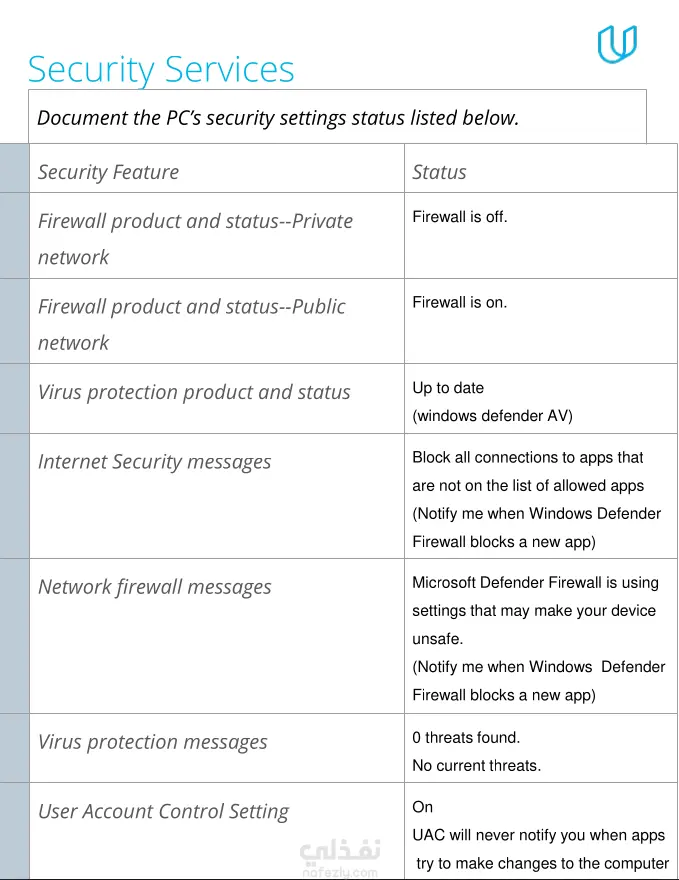Click the Firewall Private network feature cell
The image size is (679, 880).
[195, 238]
